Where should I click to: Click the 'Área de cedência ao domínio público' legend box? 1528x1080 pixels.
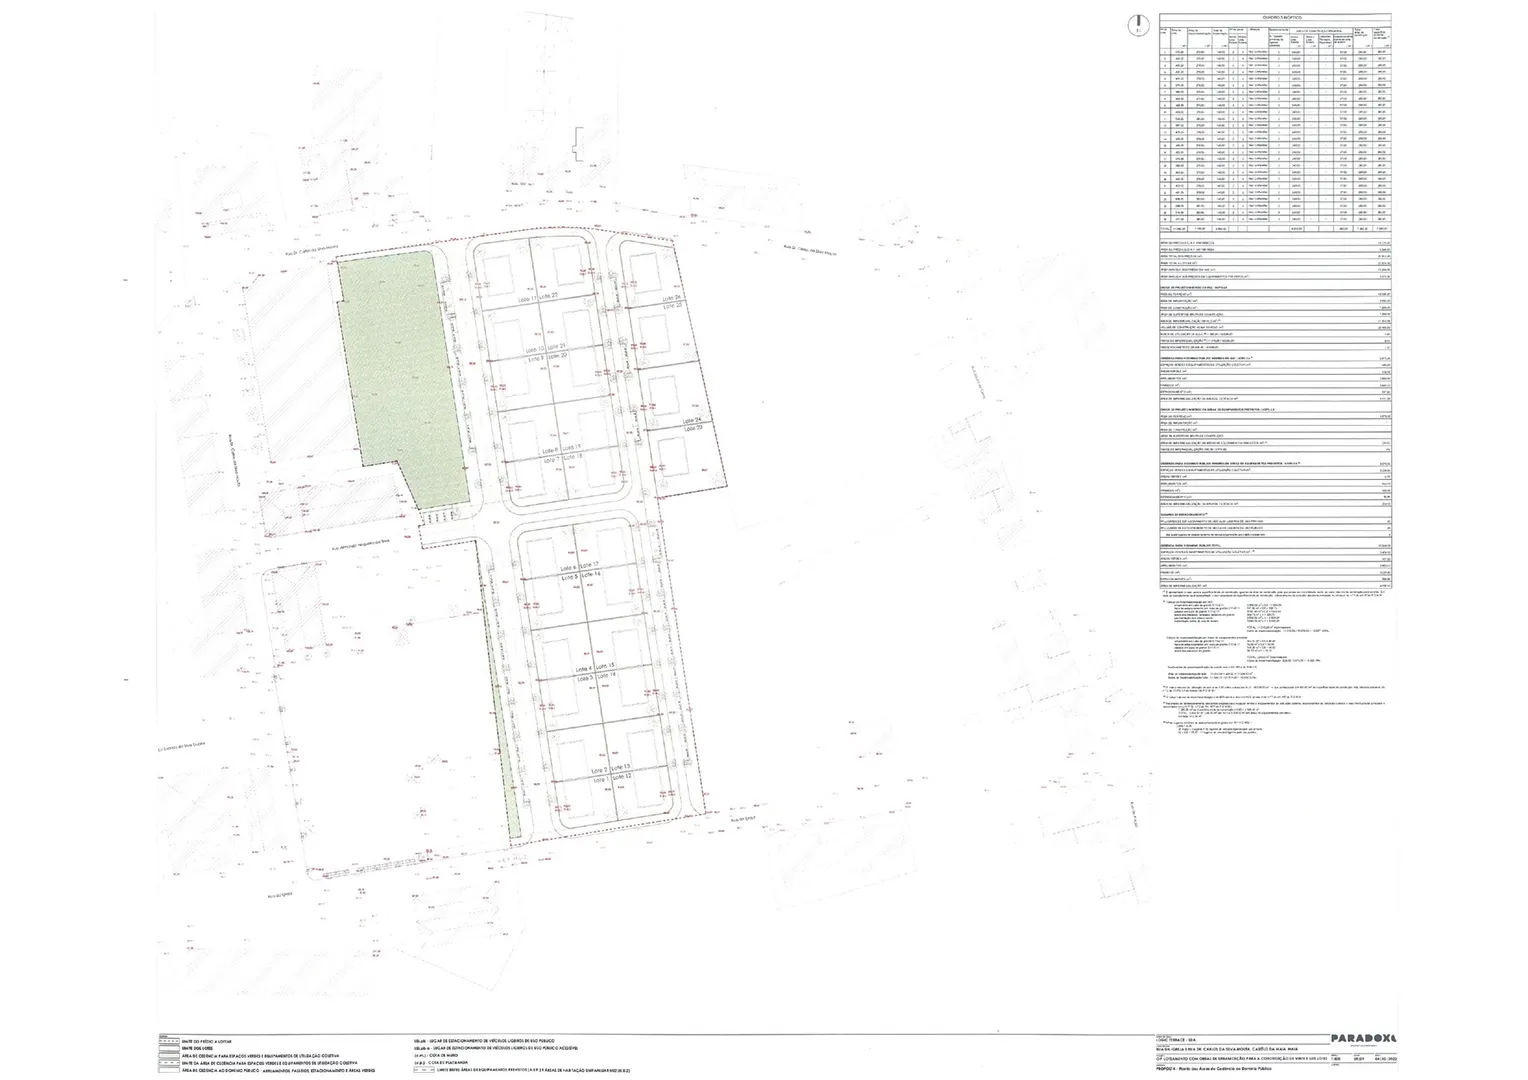click(x=167, y=1070)
